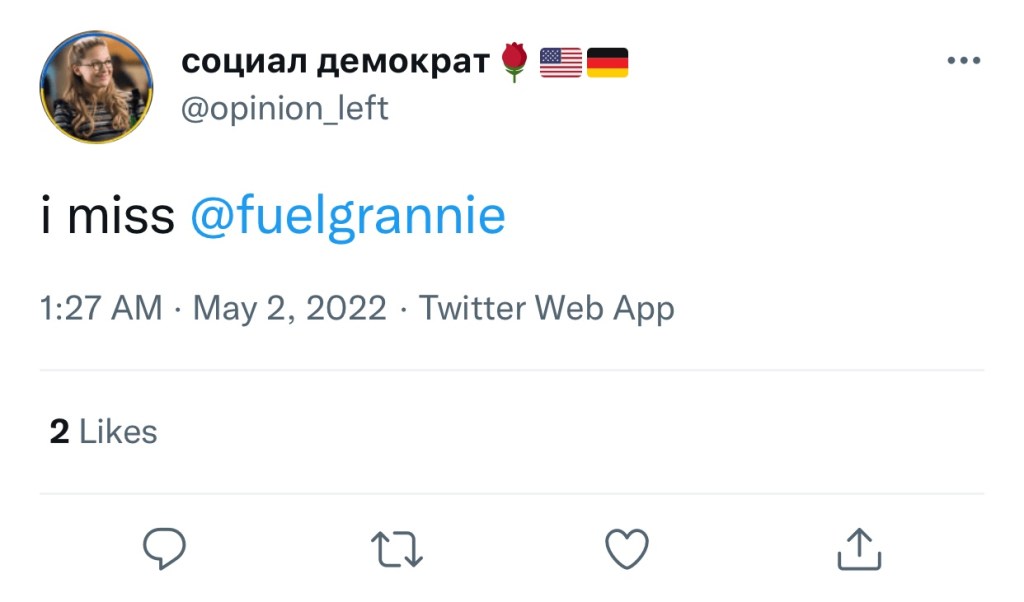Click the Twitter Web App source label
Image resolution: width=1024 pixels, height=602 pixels.
click(546, 308)
